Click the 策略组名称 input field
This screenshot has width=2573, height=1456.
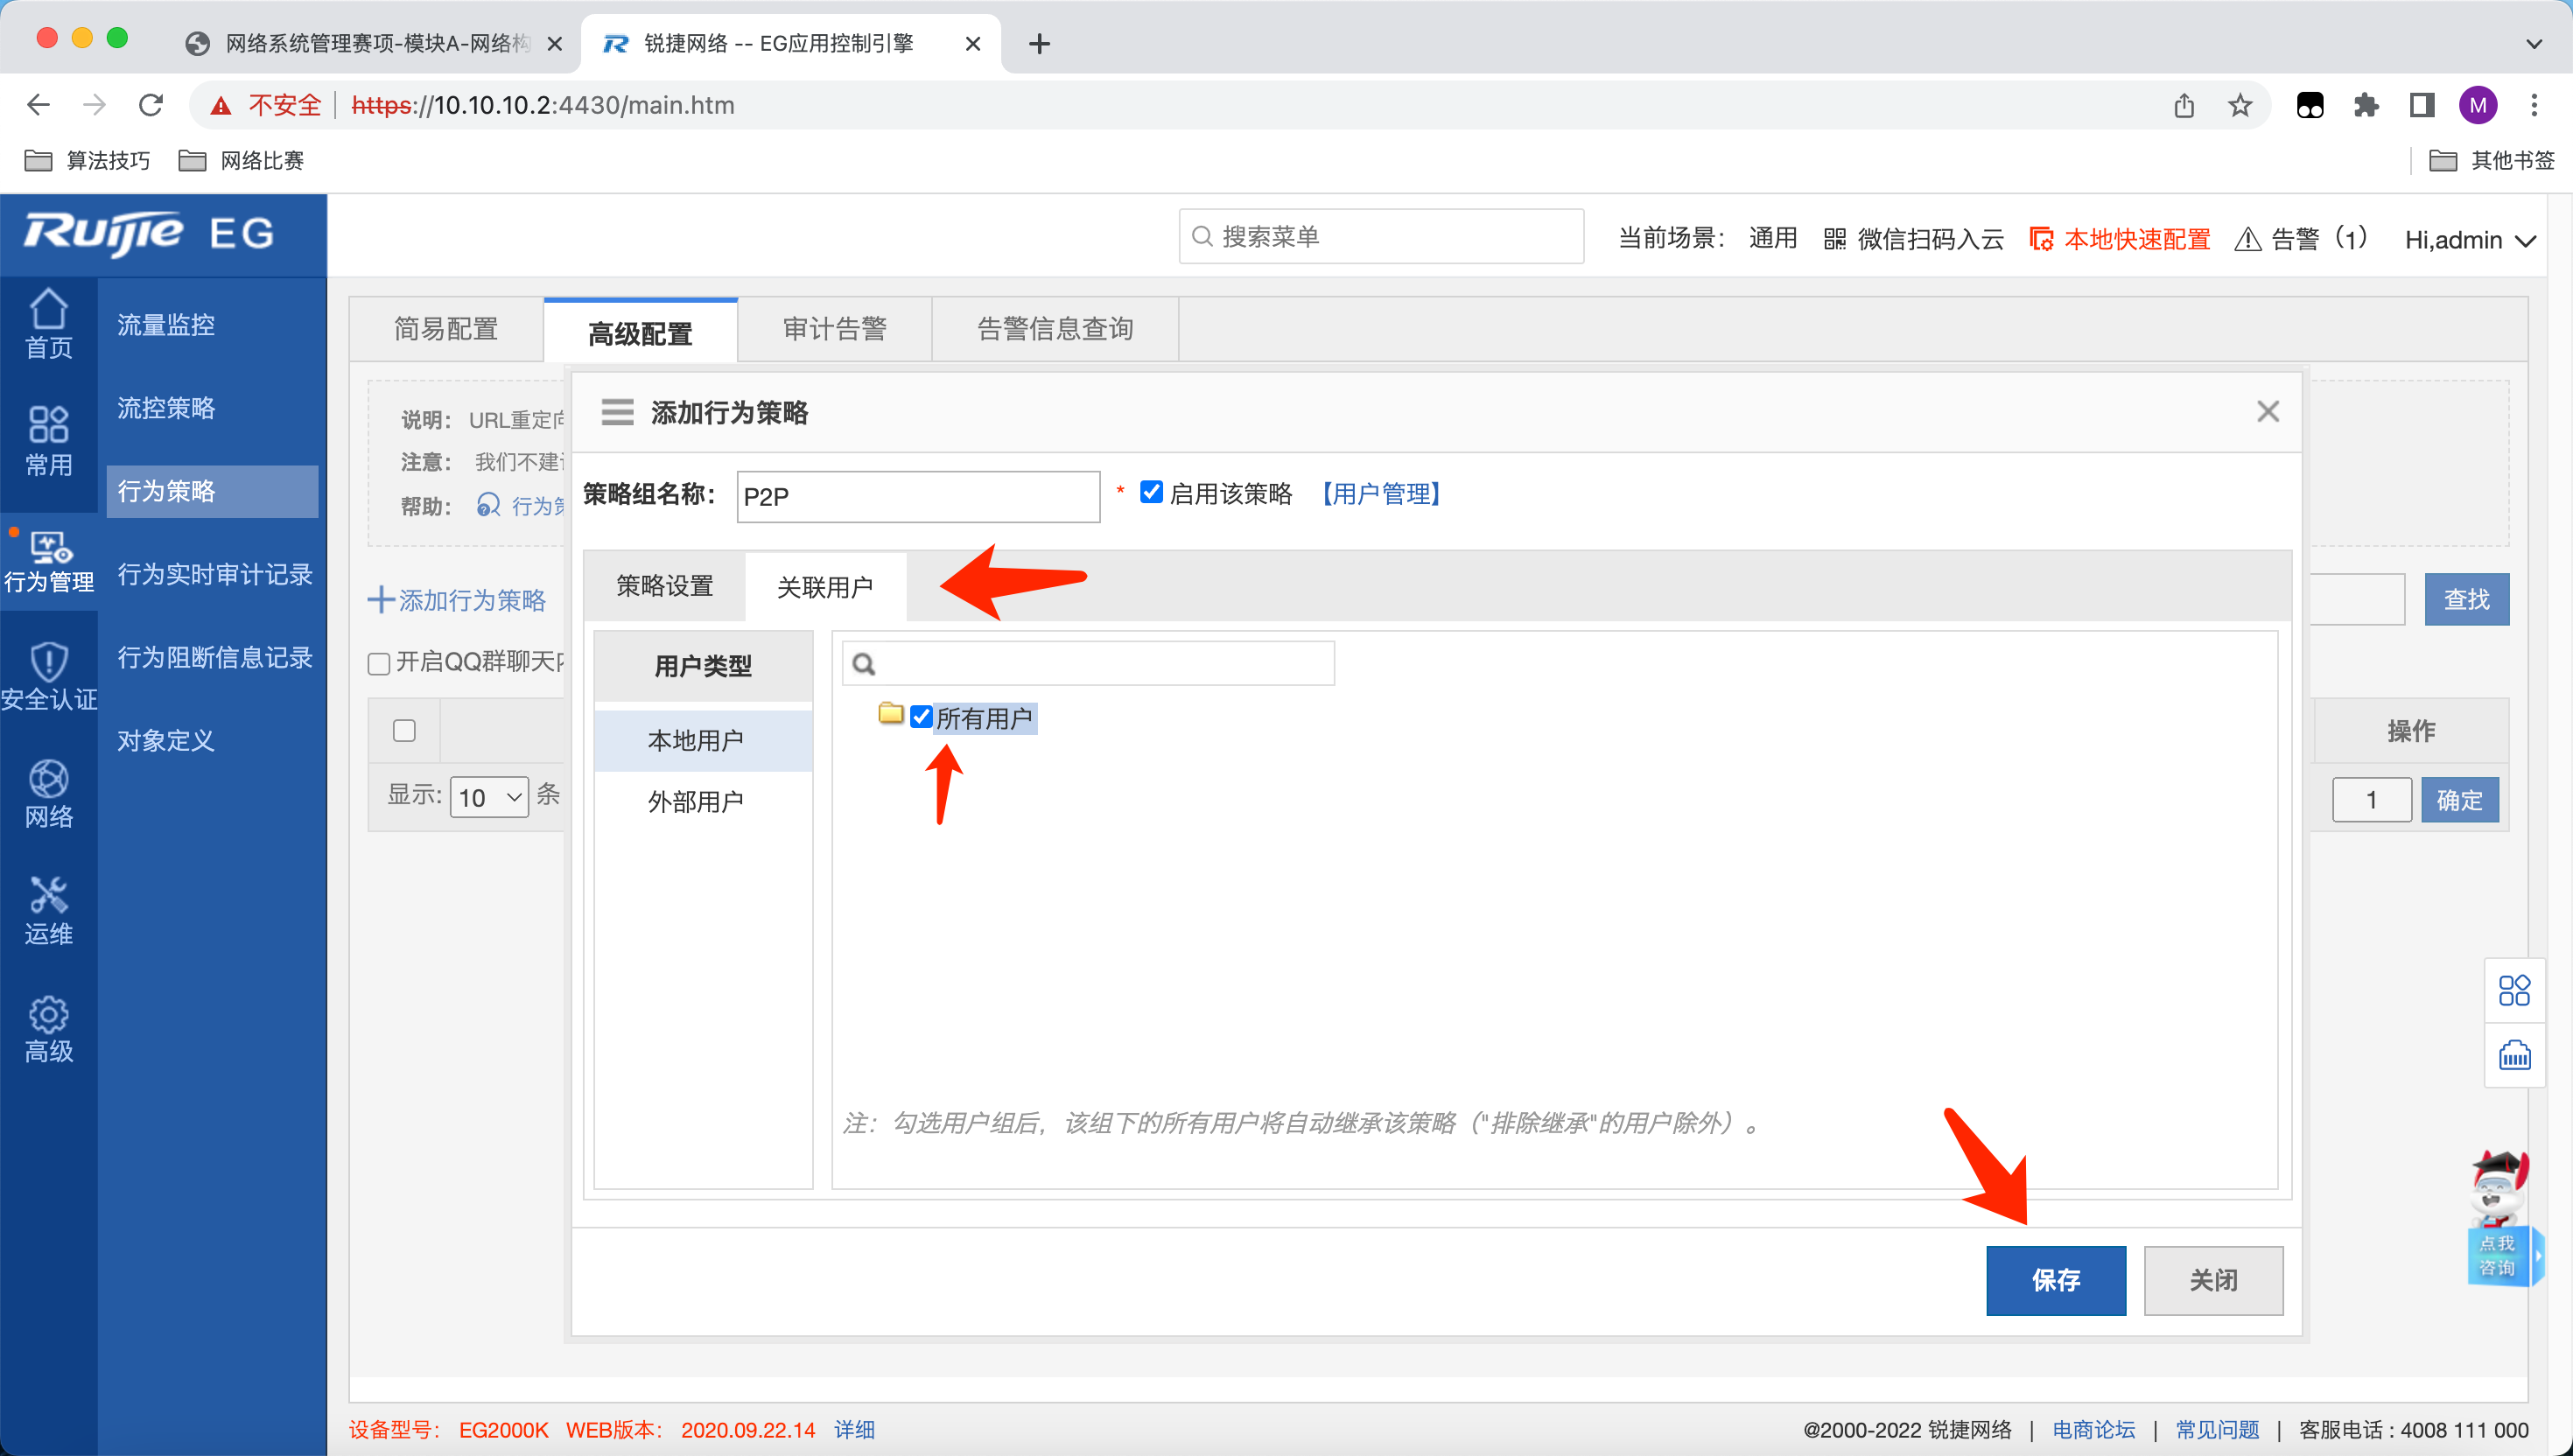point(917,496)
